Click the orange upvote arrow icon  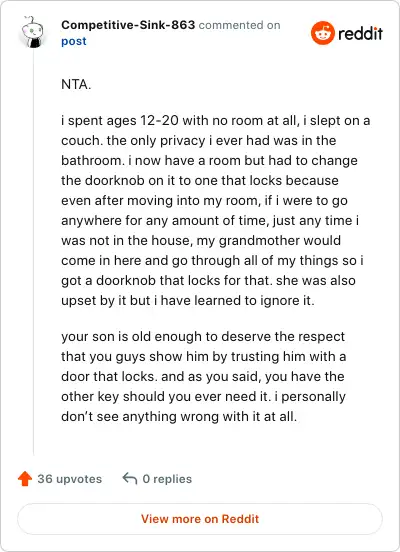25,479
